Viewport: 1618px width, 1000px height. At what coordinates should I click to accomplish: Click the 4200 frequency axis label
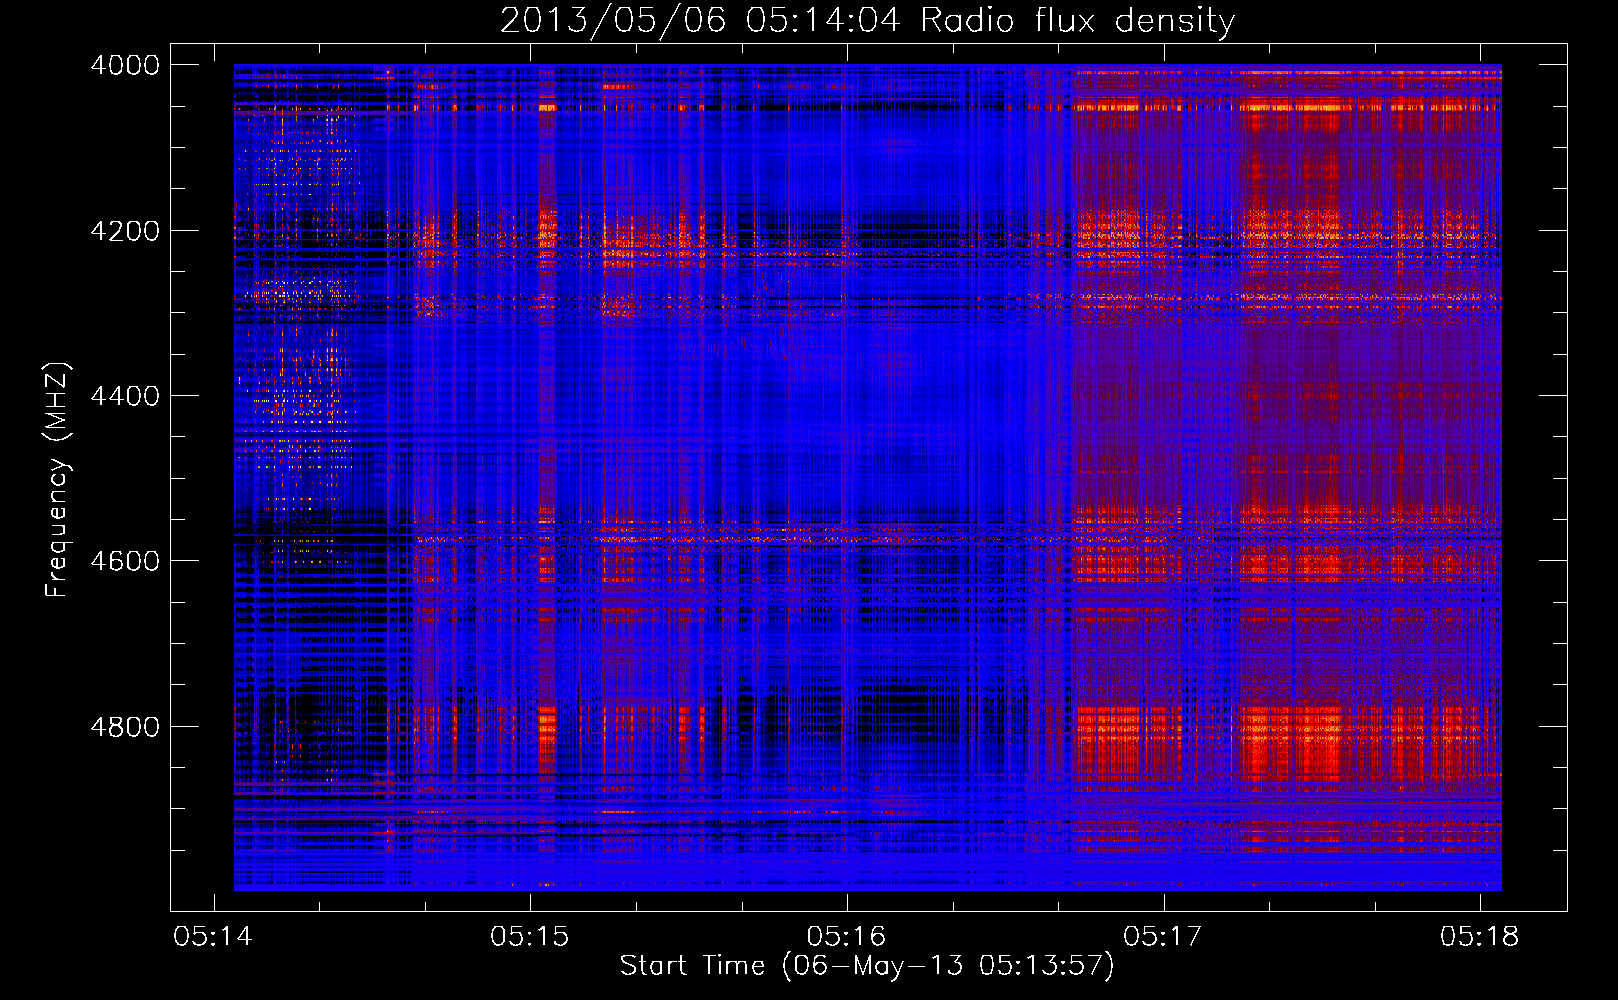(124, 231)
